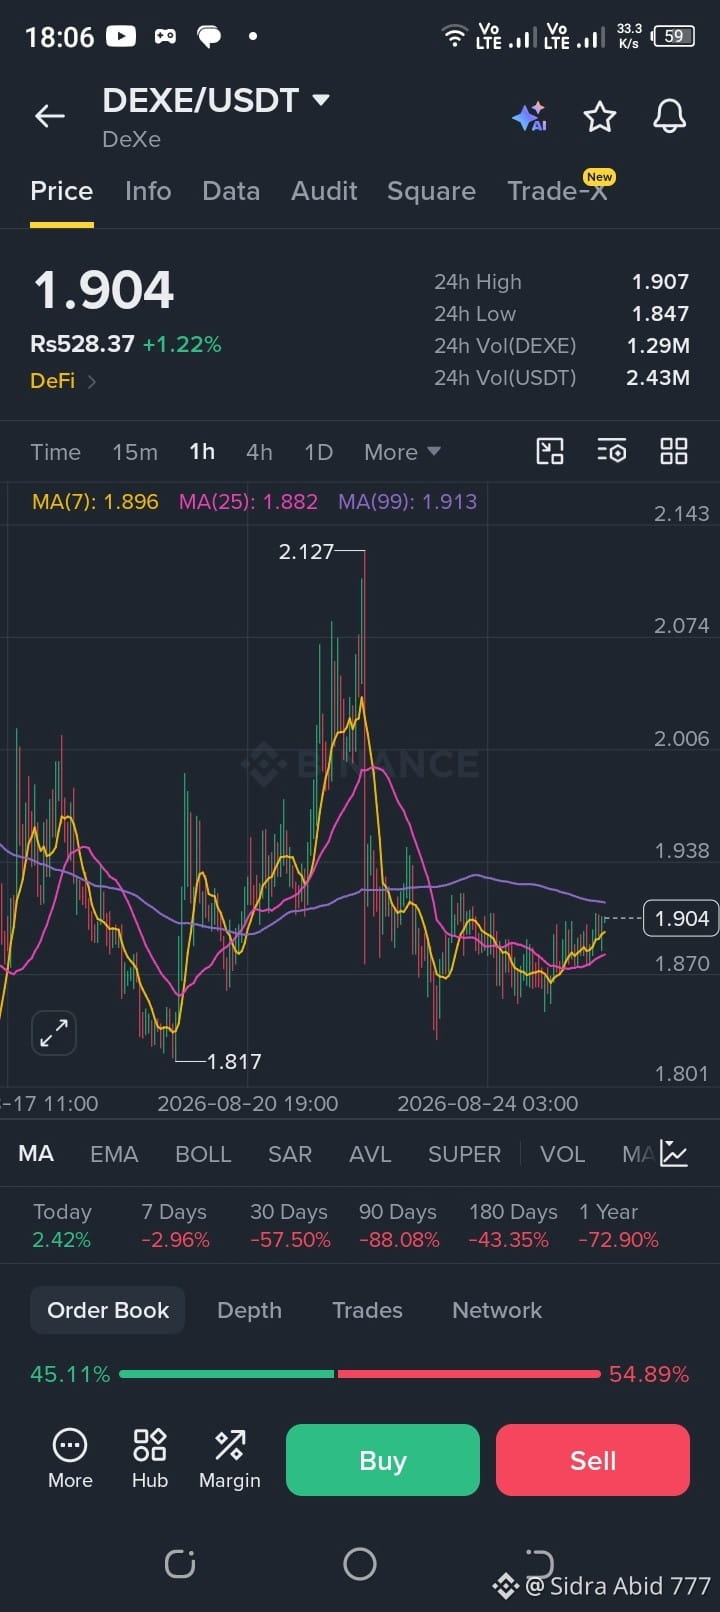Switch to the Price tab
Image resolution: width=720 pixels, height=1612 pixels.
point(62,191)
